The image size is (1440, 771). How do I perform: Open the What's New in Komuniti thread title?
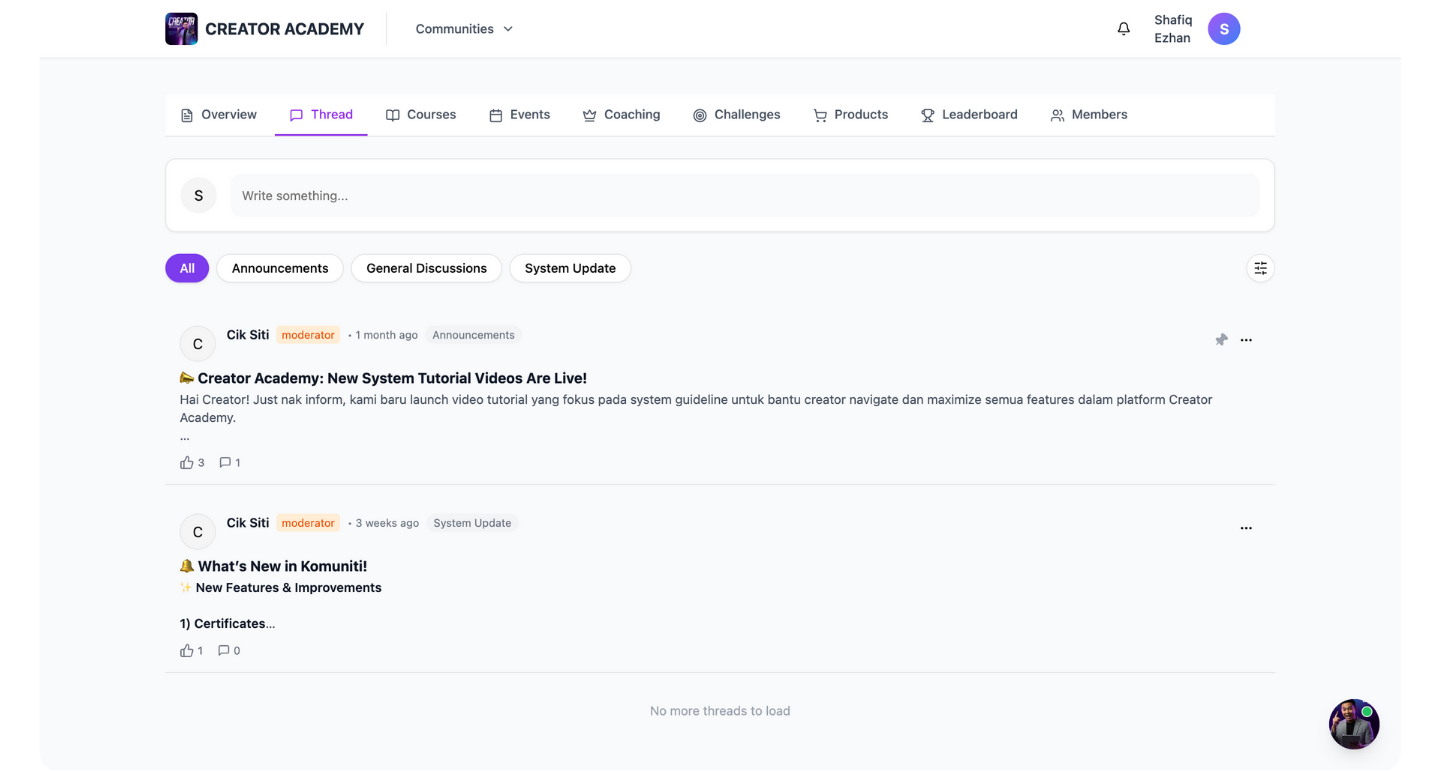pos(282,566)
